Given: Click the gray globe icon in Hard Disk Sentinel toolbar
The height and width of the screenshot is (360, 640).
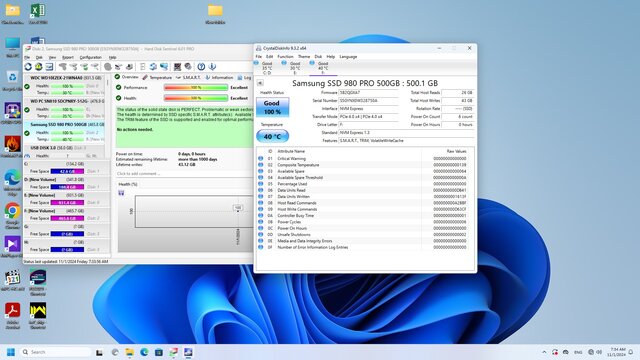Looking at the screenshot, I should click(108, 67).
